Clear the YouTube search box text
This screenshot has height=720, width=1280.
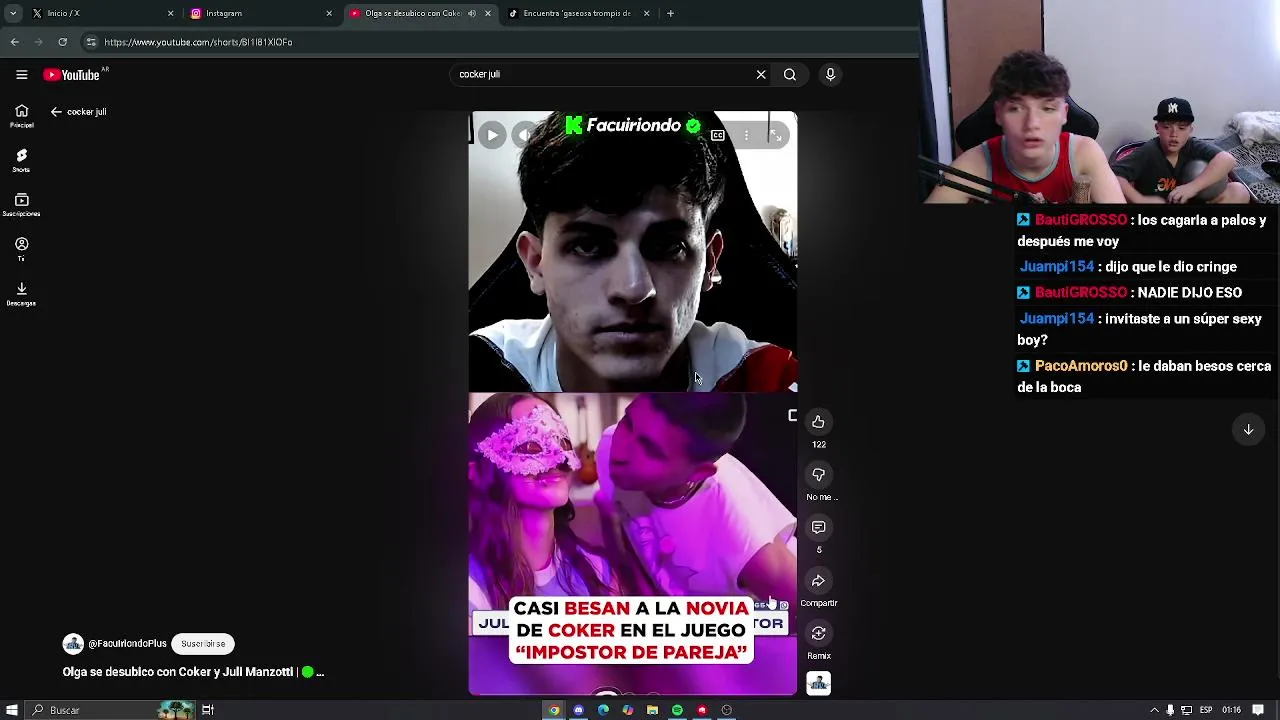pos(761,74)
